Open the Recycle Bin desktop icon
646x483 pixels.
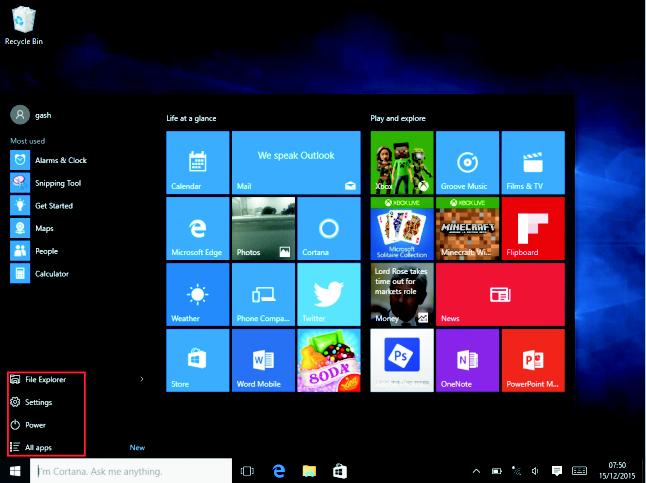pos(24,26)
